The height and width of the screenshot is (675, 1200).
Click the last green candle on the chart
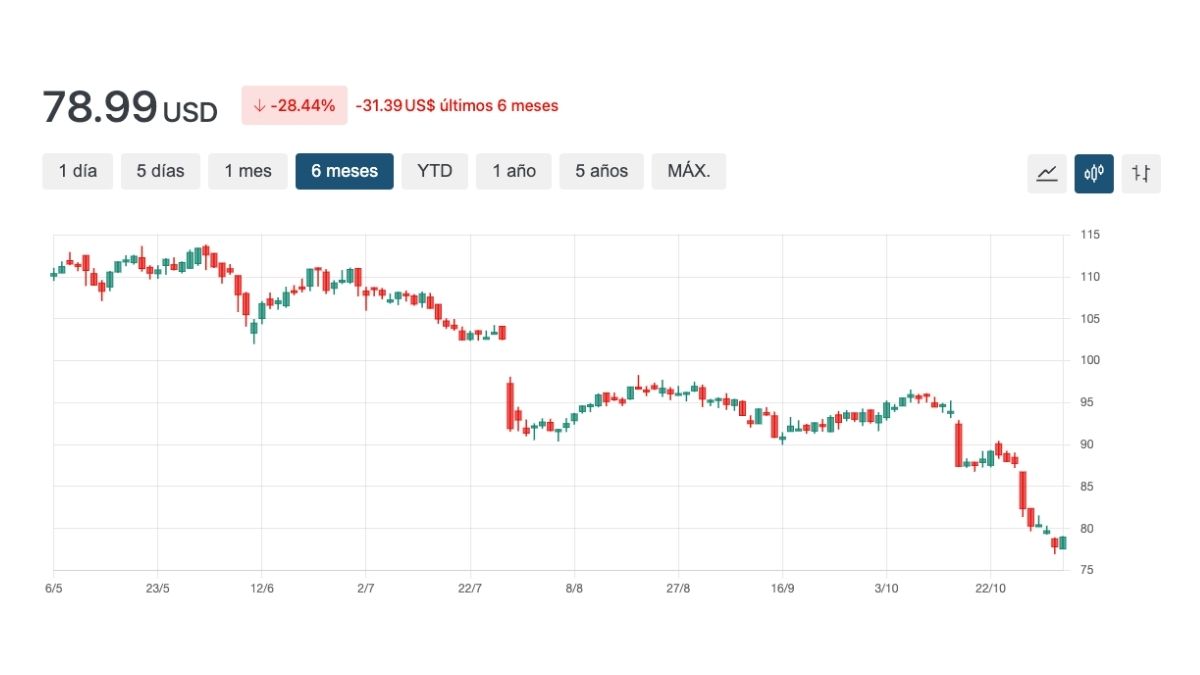(x=1062, y=543)
